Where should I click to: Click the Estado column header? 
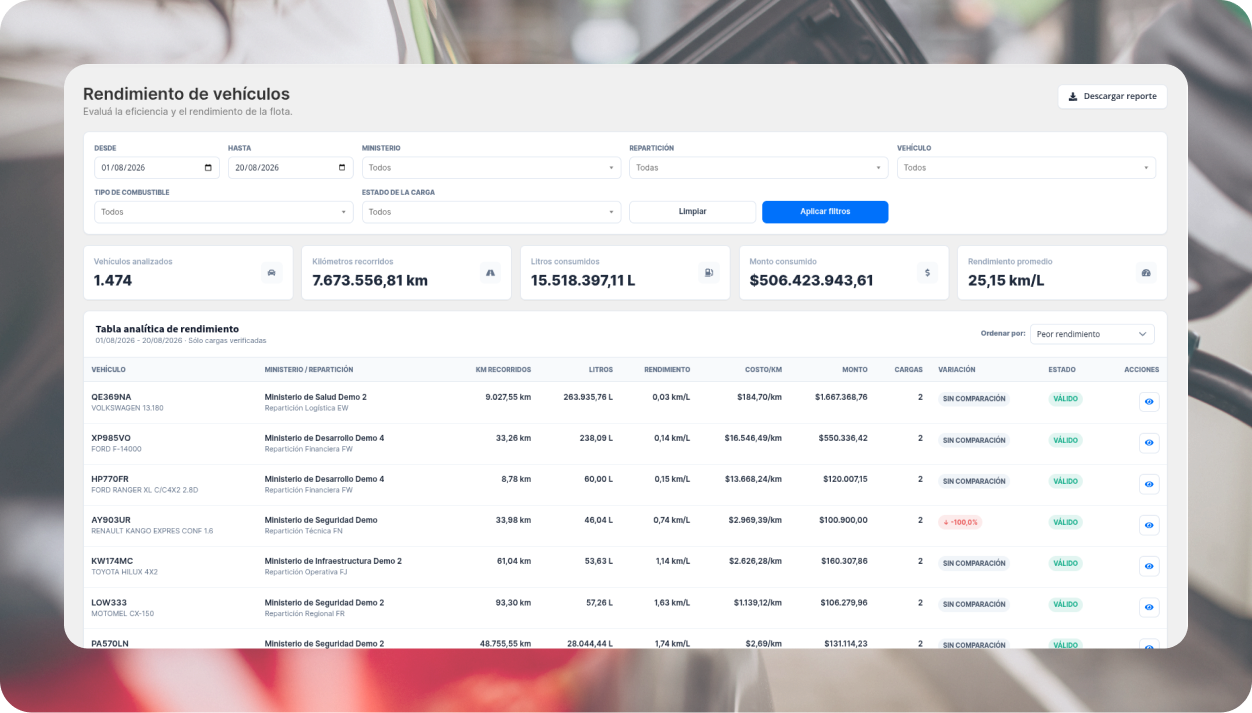[x=1062, y=370]
